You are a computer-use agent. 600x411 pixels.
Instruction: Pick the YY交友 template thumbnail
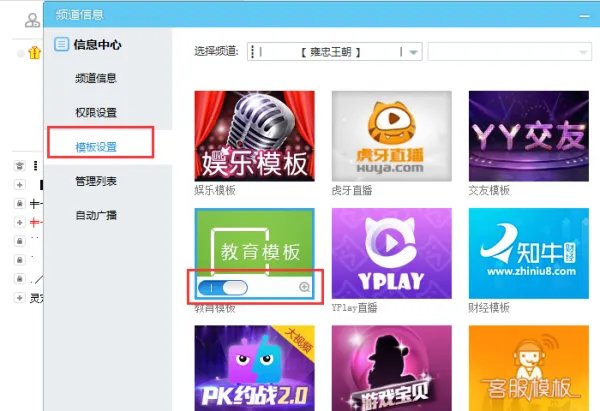[x=528, y=136]
